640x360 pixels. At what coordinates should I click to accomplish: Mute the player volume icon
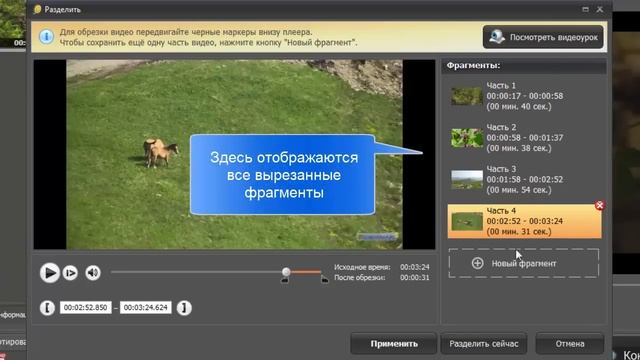[x=93, y=273]
